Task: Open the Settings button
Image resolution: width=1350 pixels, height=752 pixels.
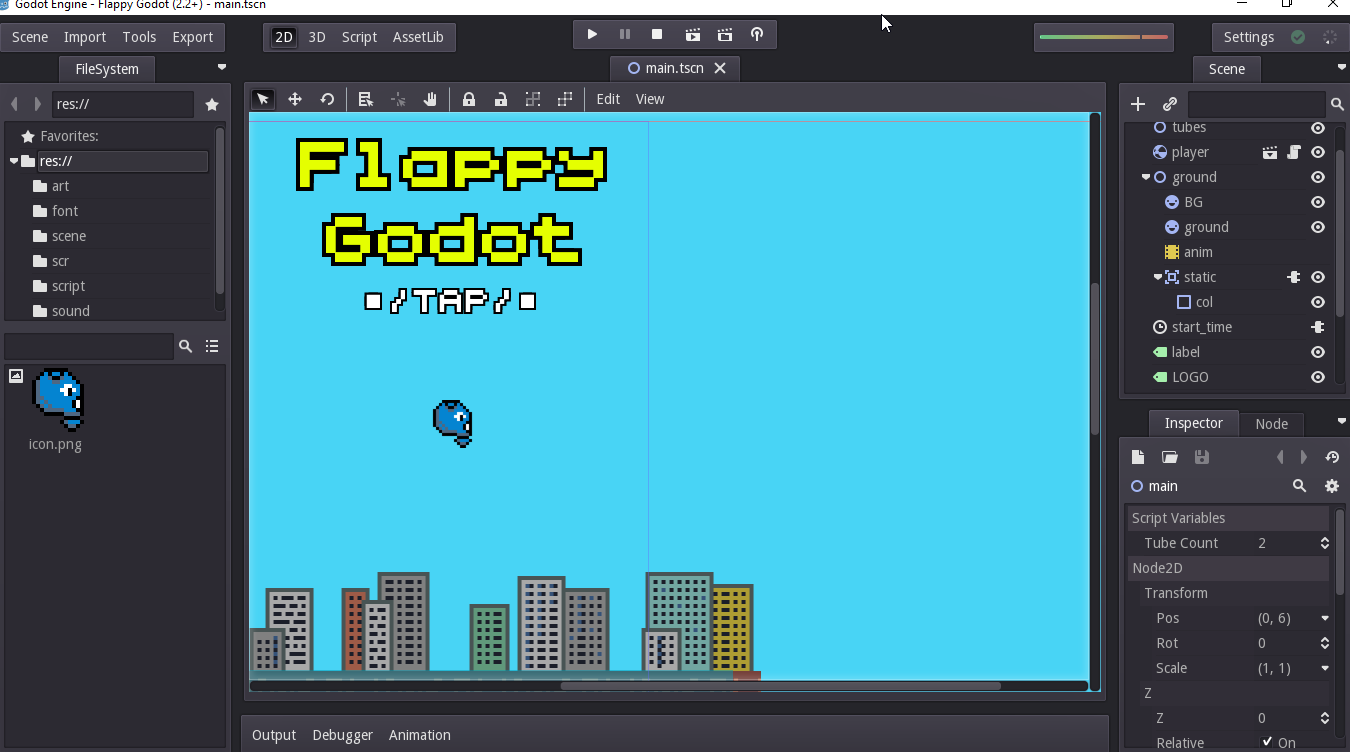Action: tap(1249, 37)
